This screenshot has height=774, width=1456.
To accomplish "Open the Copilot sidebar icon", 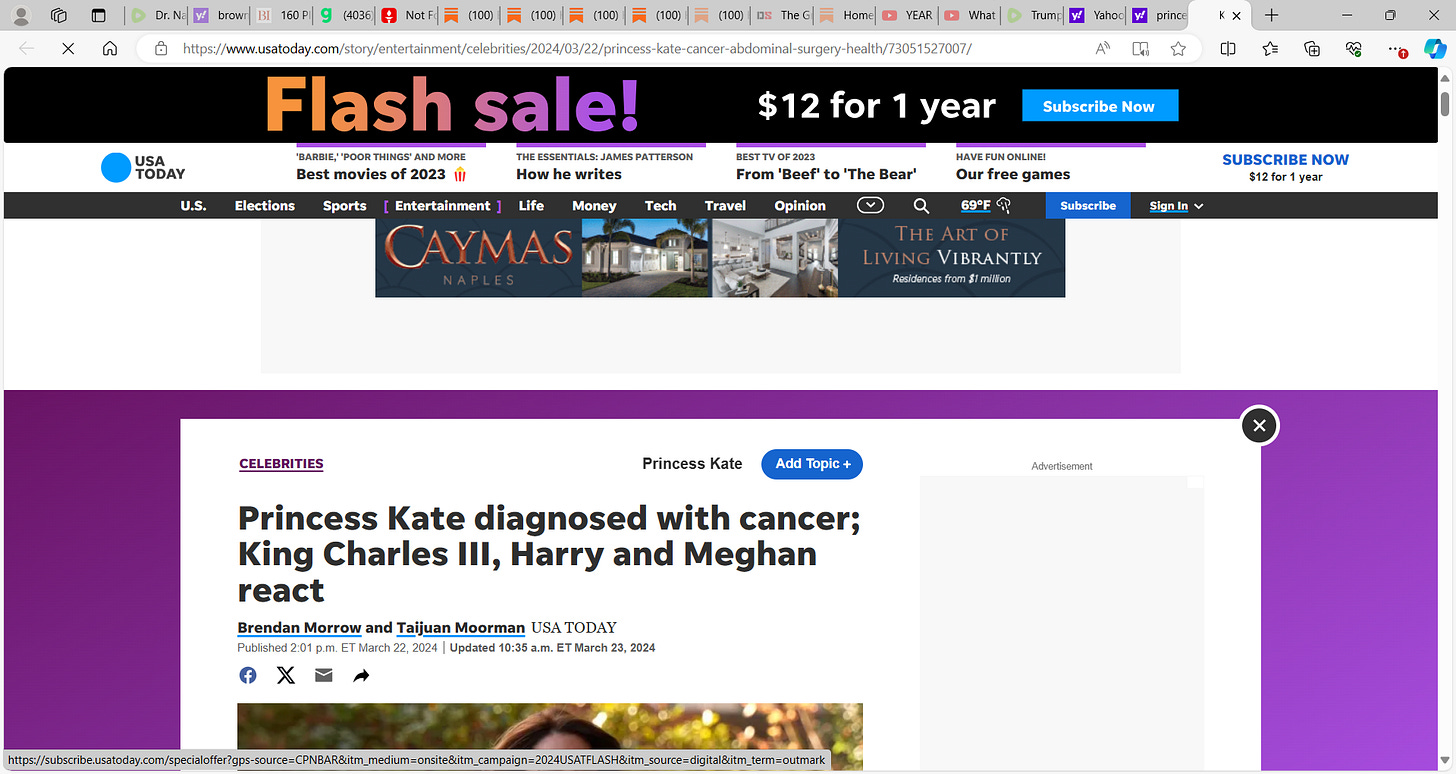I will pos(1435,48).
